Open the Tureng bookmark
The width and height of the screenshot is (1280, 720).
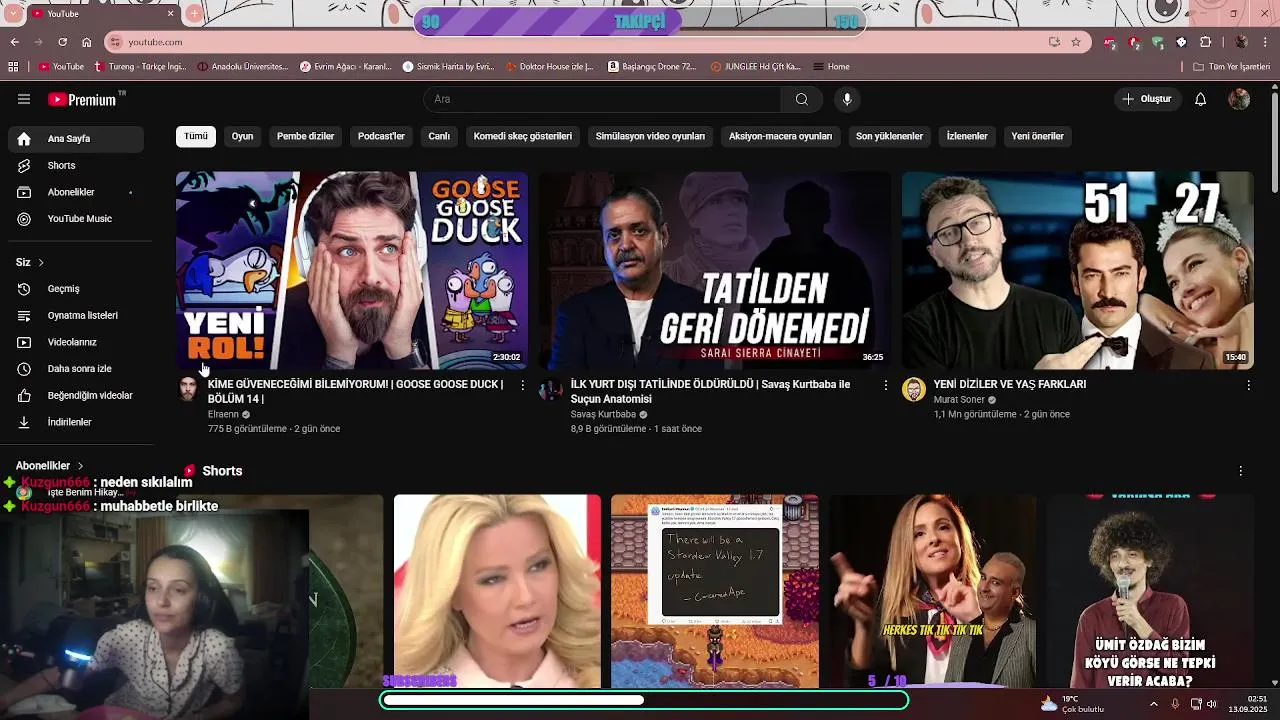tap(140, 67)
